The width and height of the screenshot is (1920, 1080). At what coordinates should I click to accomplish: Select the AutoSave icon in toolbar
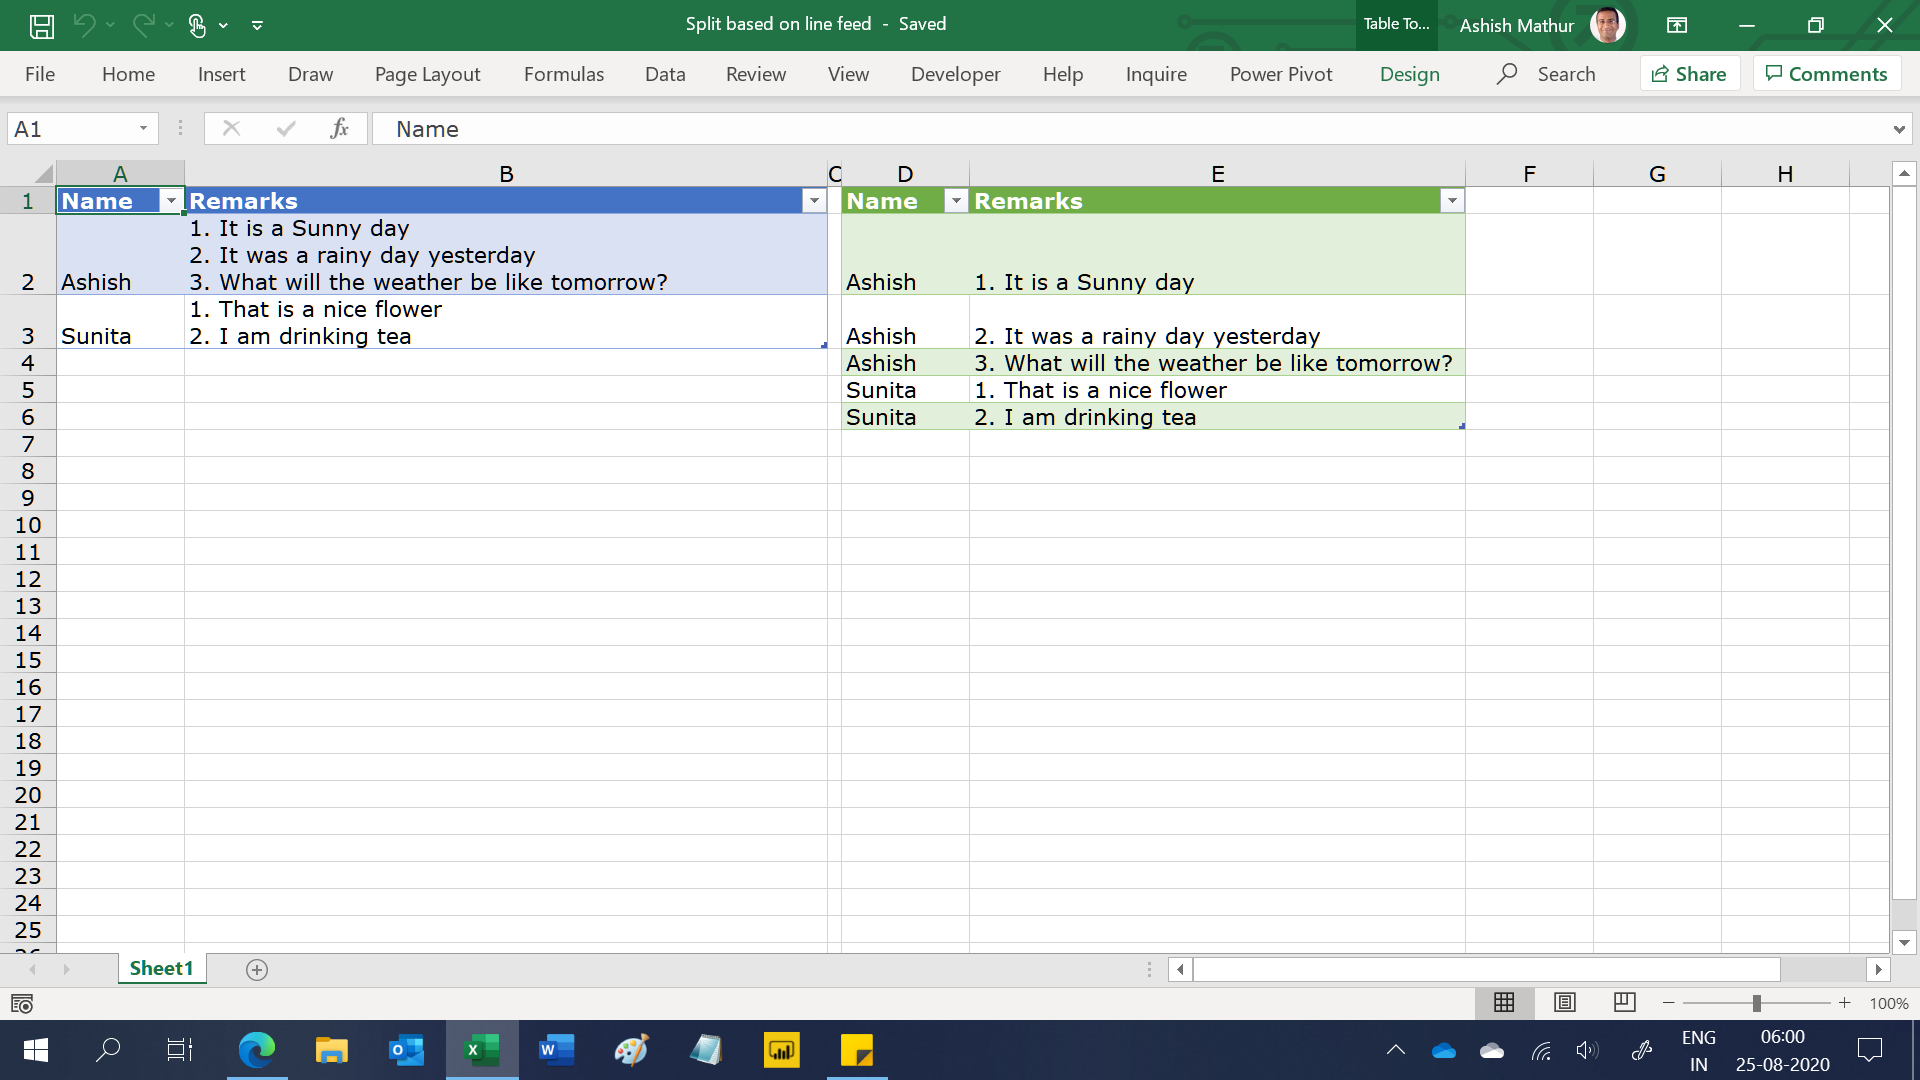pos(40,24)
